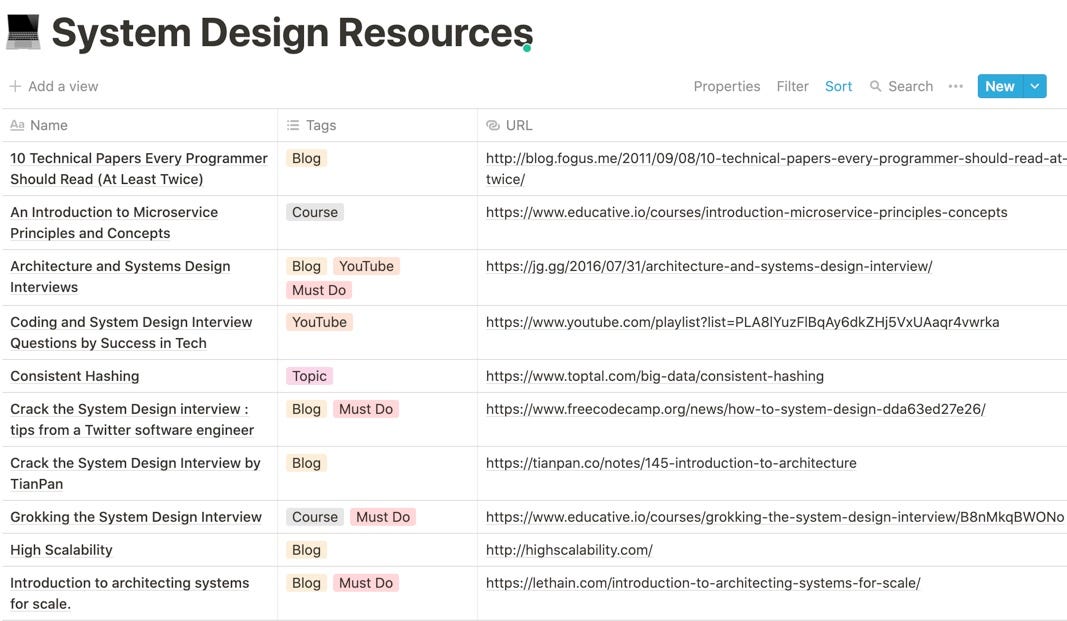The width and height of the screenshot is (1067, 621).
Task: Click the New button to add a row
Action: [999, 86]
